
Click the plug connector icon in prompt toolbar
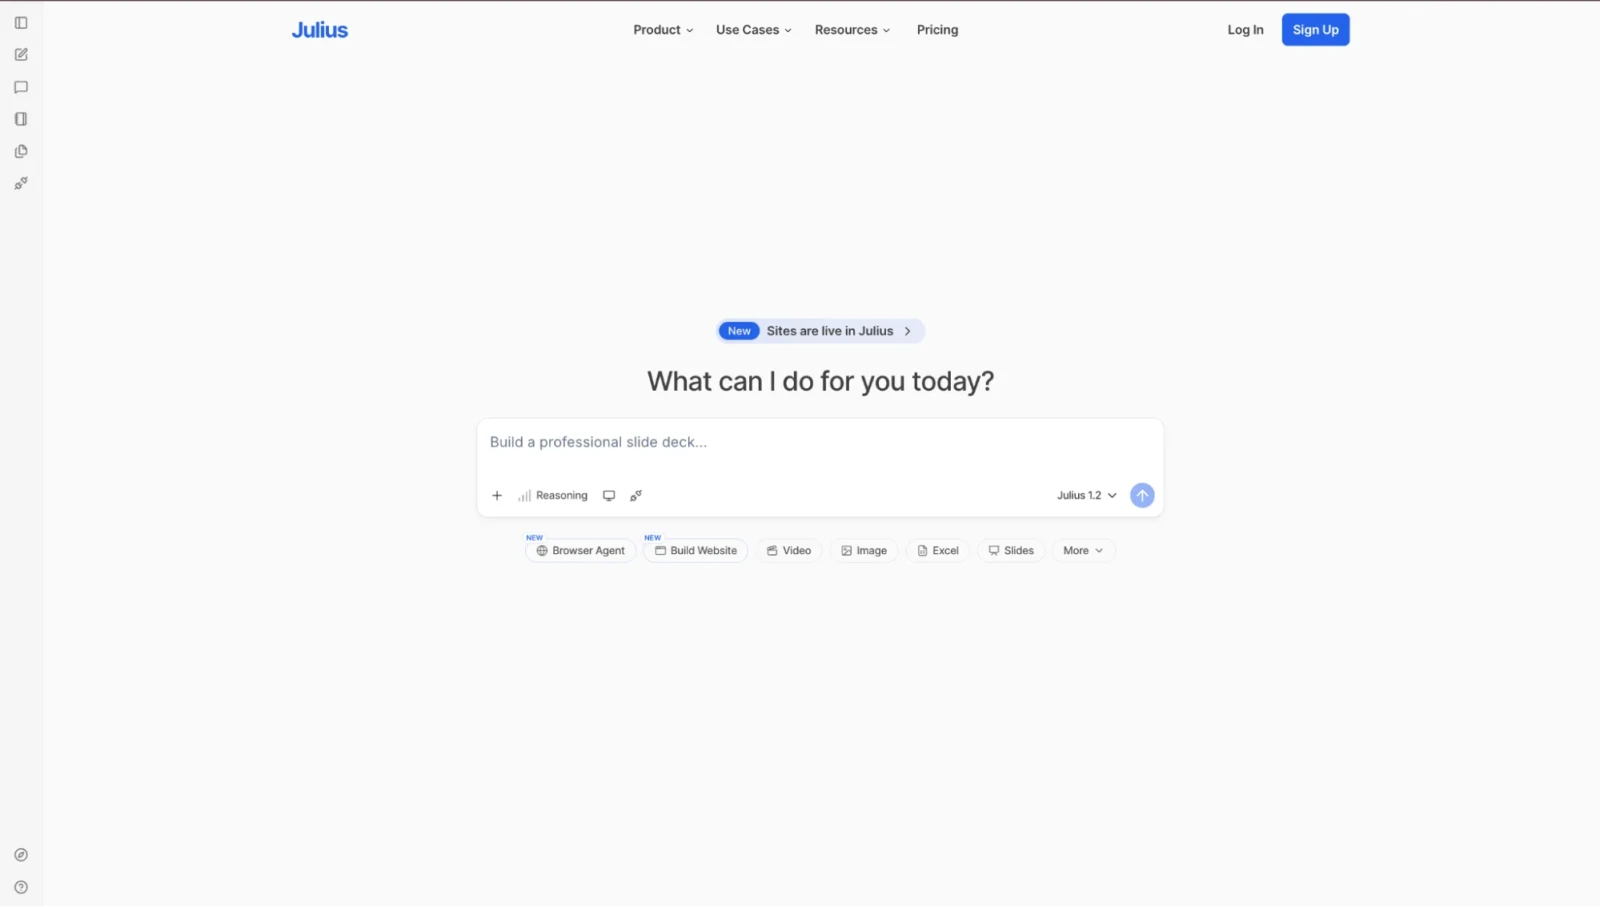click(x=636, y=496)
